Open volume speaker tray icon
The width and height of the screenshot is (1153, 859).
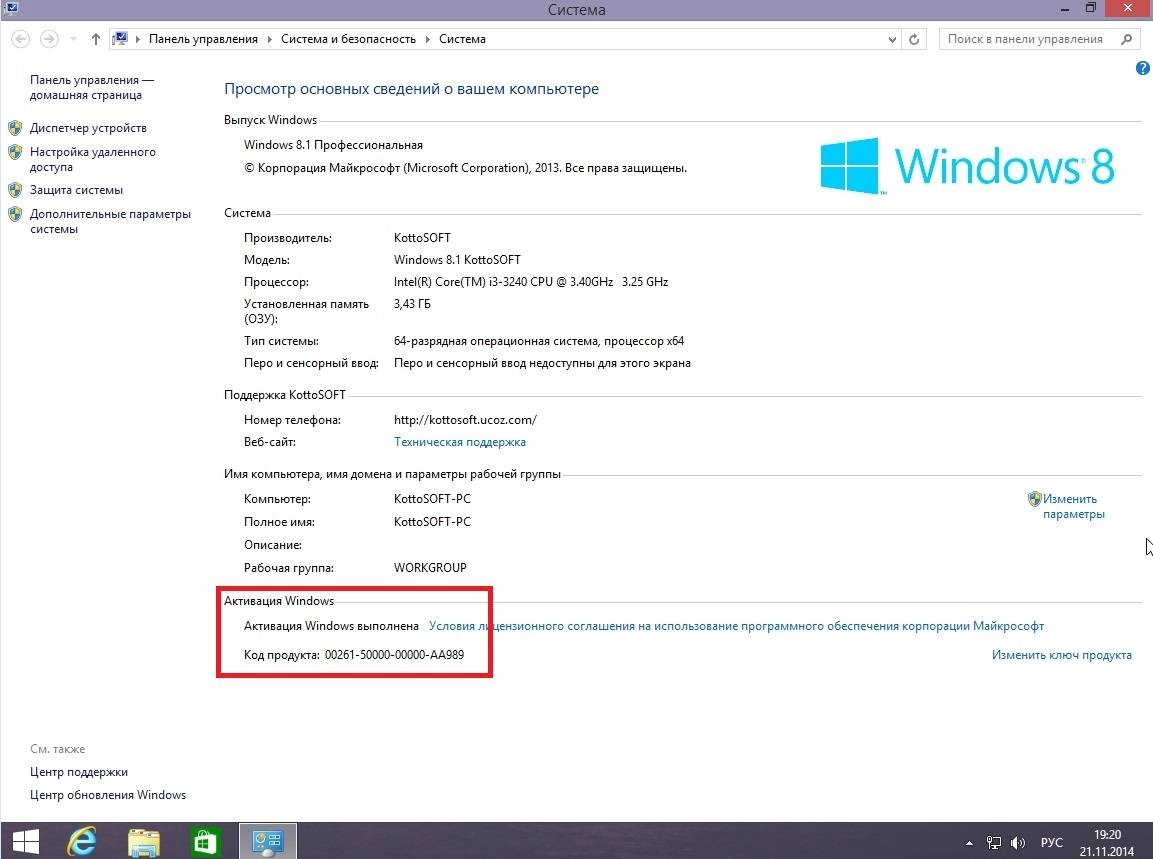tap(1018, 843)
